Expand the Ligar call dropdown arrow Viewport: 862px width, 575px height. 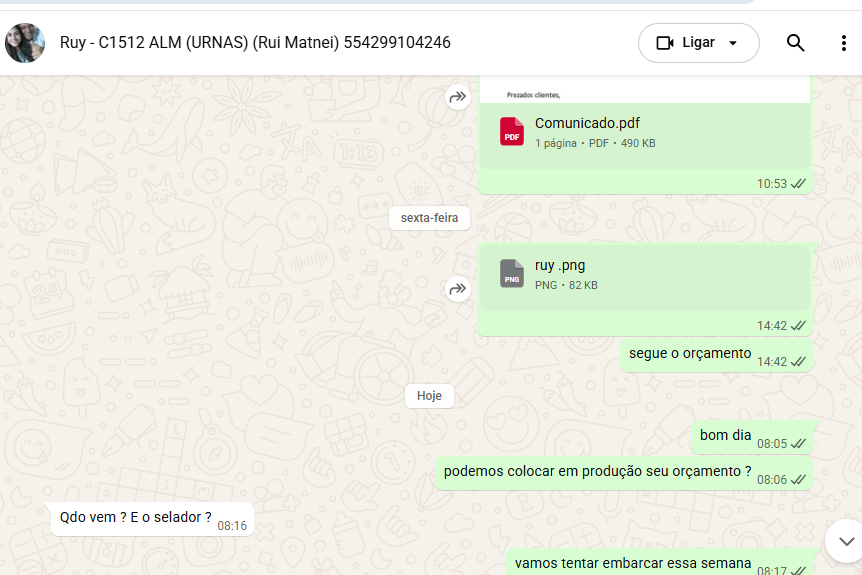tap(733, 43)
